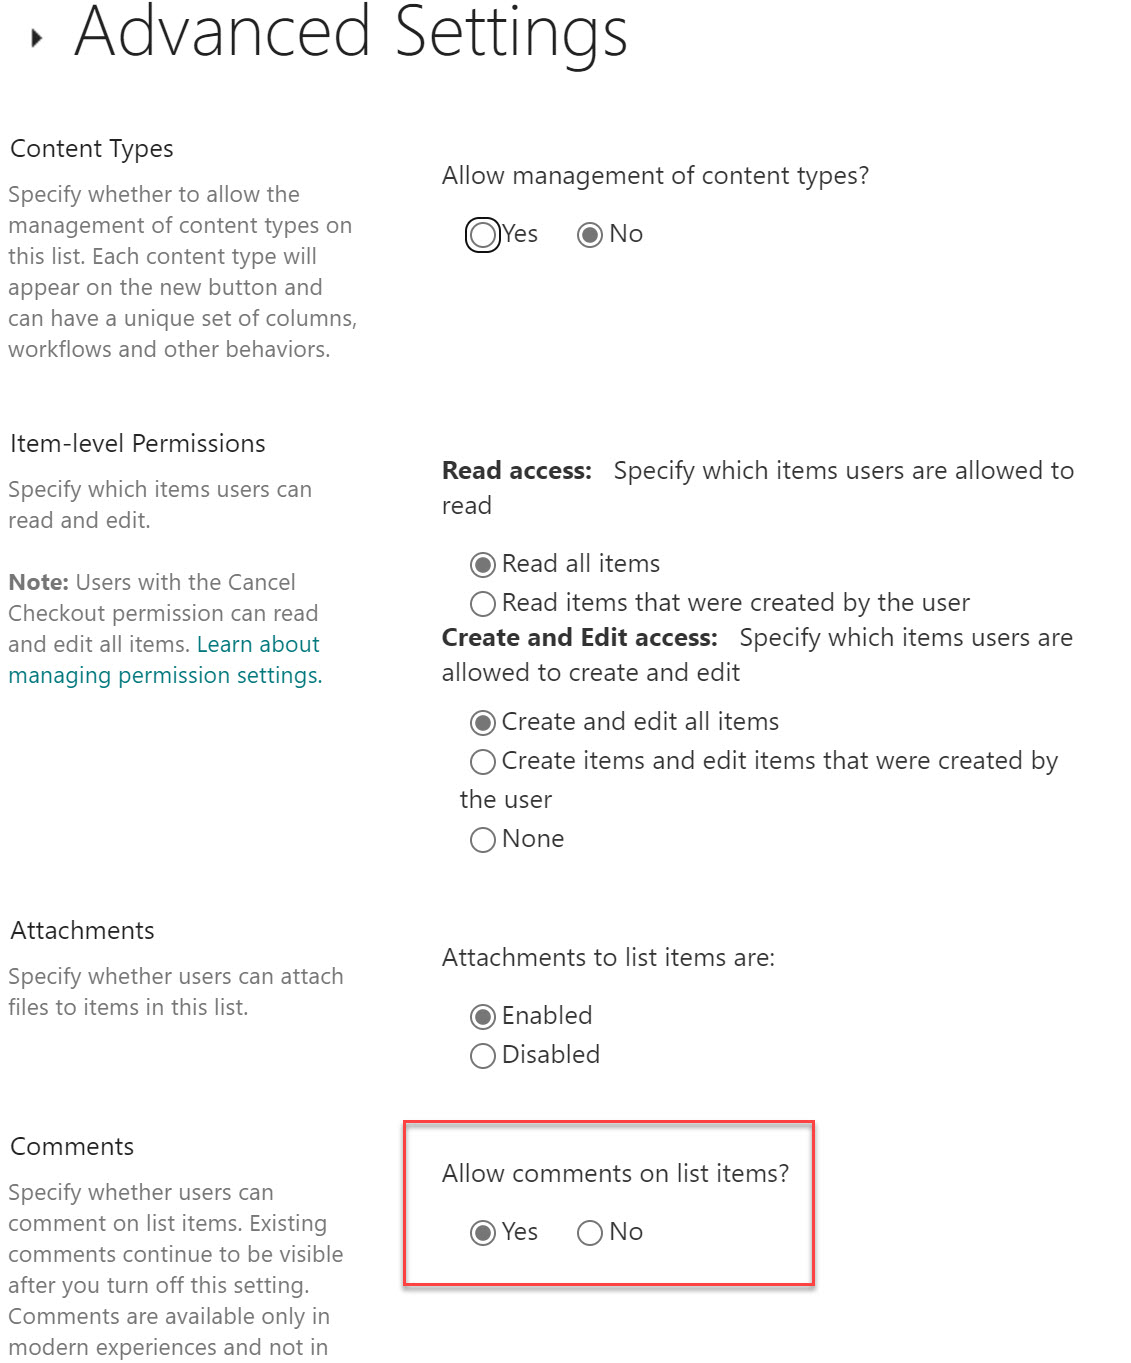The image size is (1131, 1363).
Task: Select Read items created by the user
Action: coord(483,604)
